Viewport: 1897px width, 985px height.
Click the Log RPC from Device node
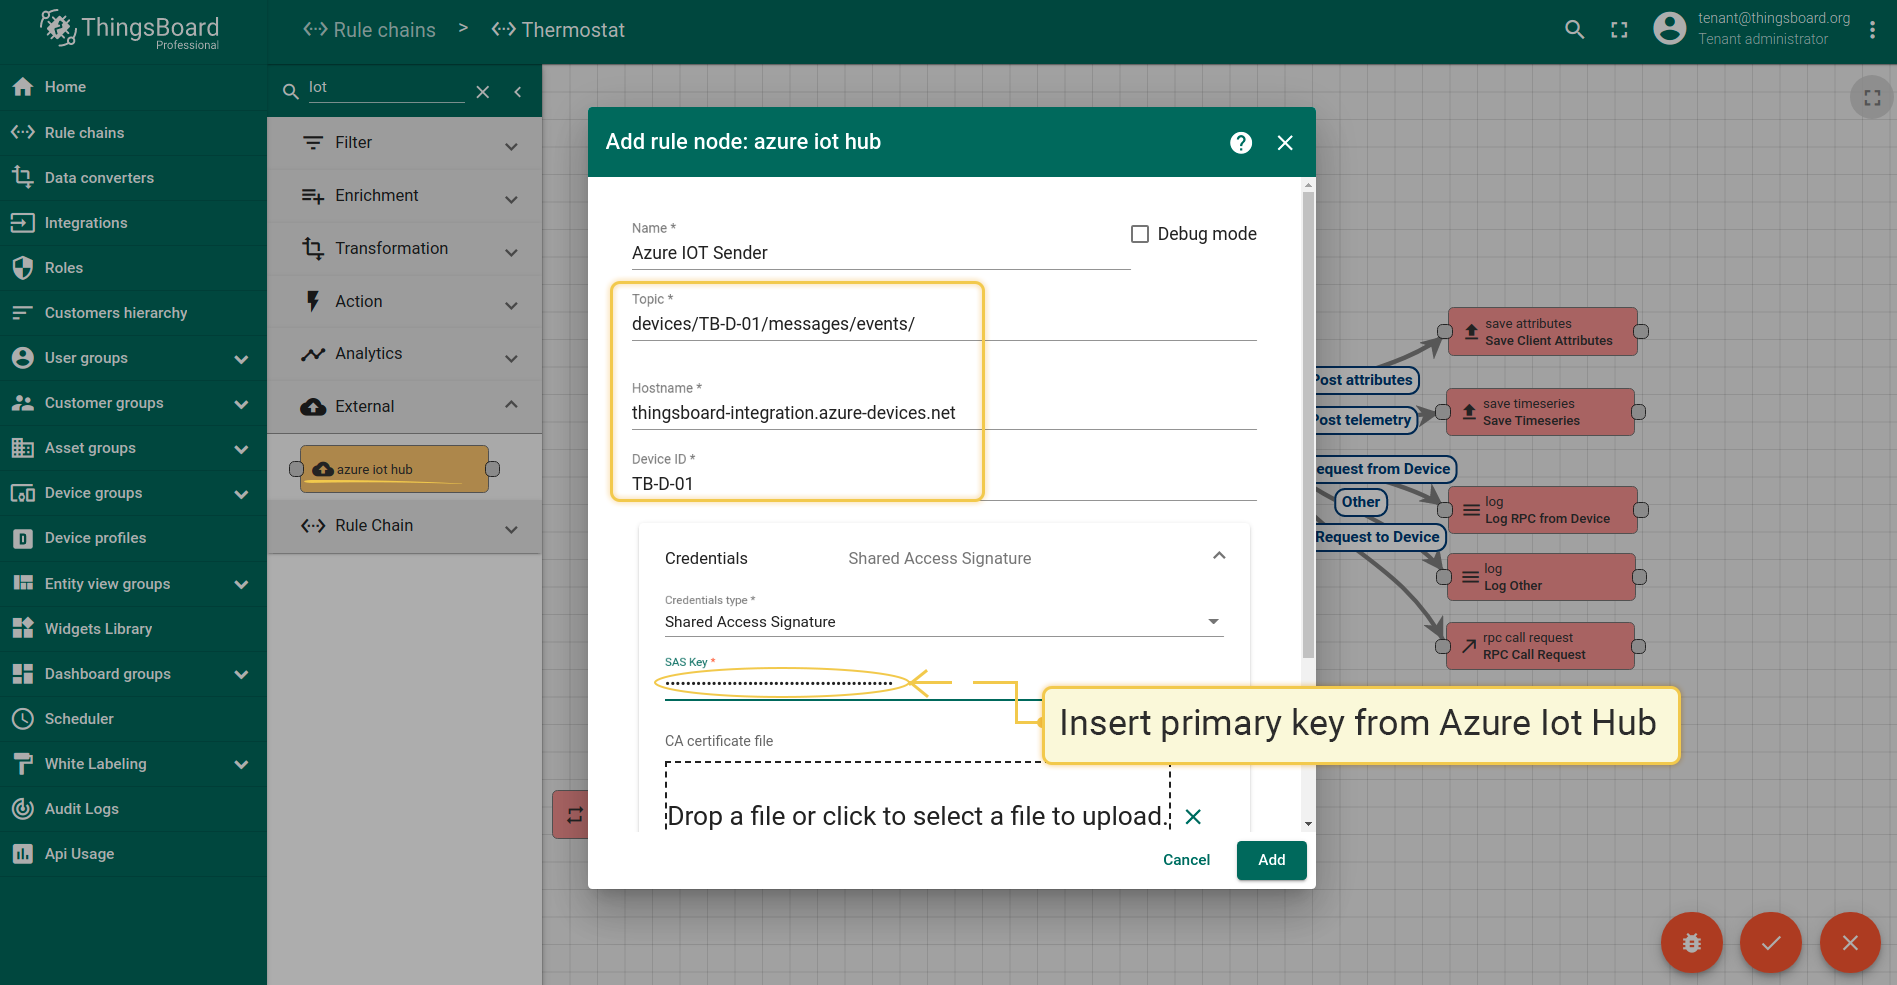pos(1543,510)
